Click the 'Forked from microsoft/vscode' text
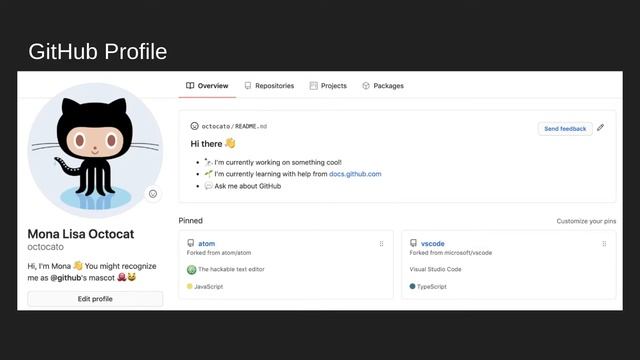640x360 pixels. [451, 253]
